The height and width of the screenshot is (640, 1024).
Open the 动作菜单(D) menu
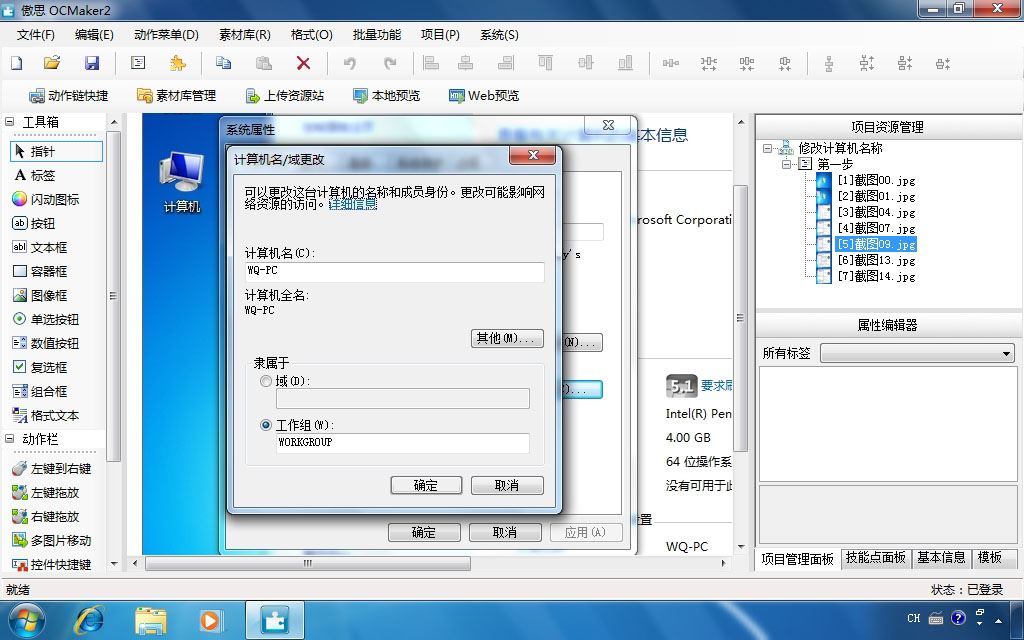166,35
